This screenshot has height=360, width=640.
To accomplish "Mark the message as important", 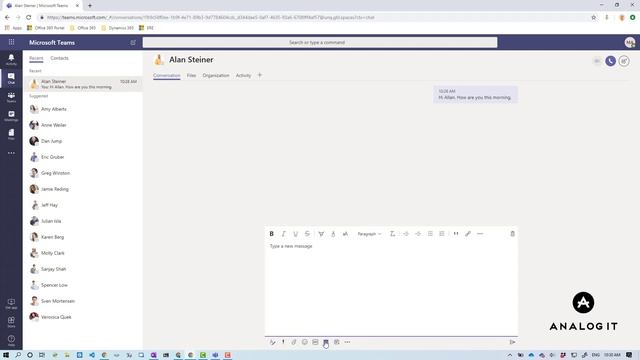I will 283,342.
